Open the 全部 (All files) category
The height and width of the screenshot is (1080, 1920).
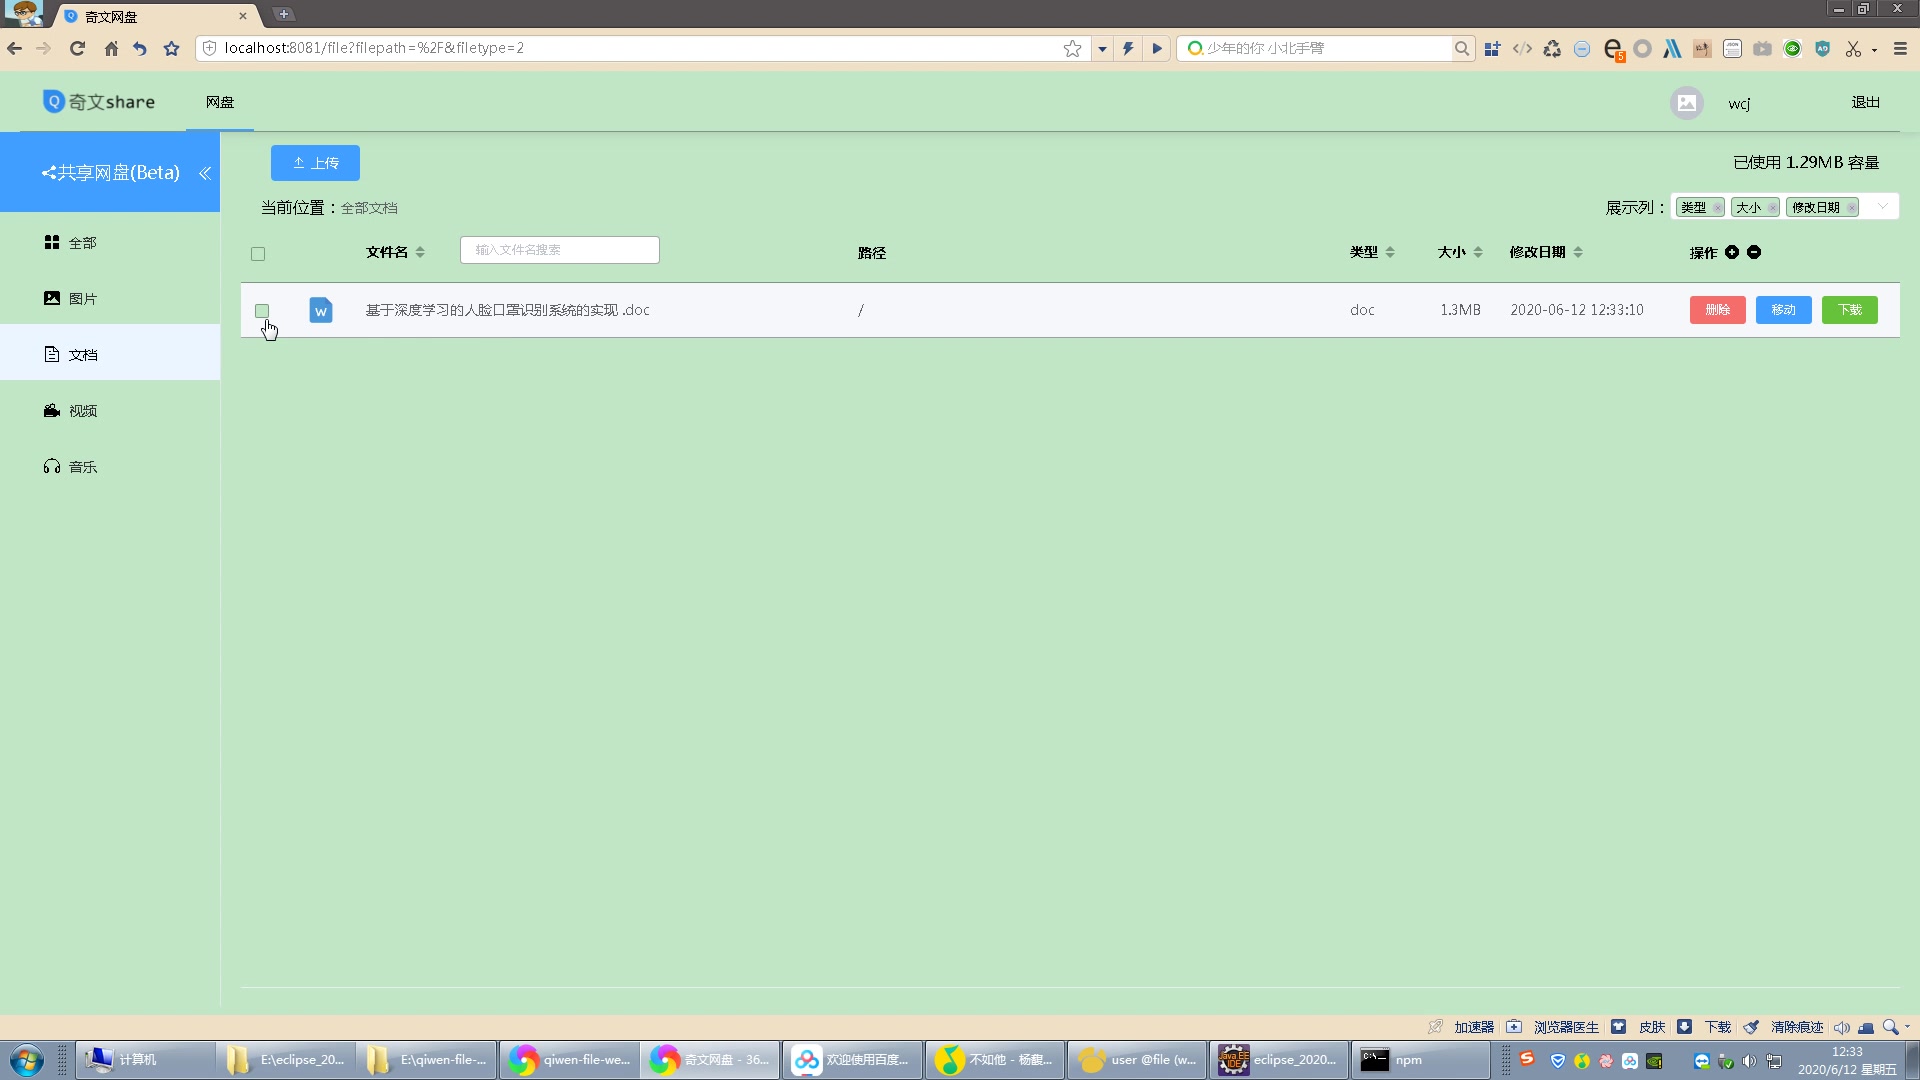click(110, 243)
